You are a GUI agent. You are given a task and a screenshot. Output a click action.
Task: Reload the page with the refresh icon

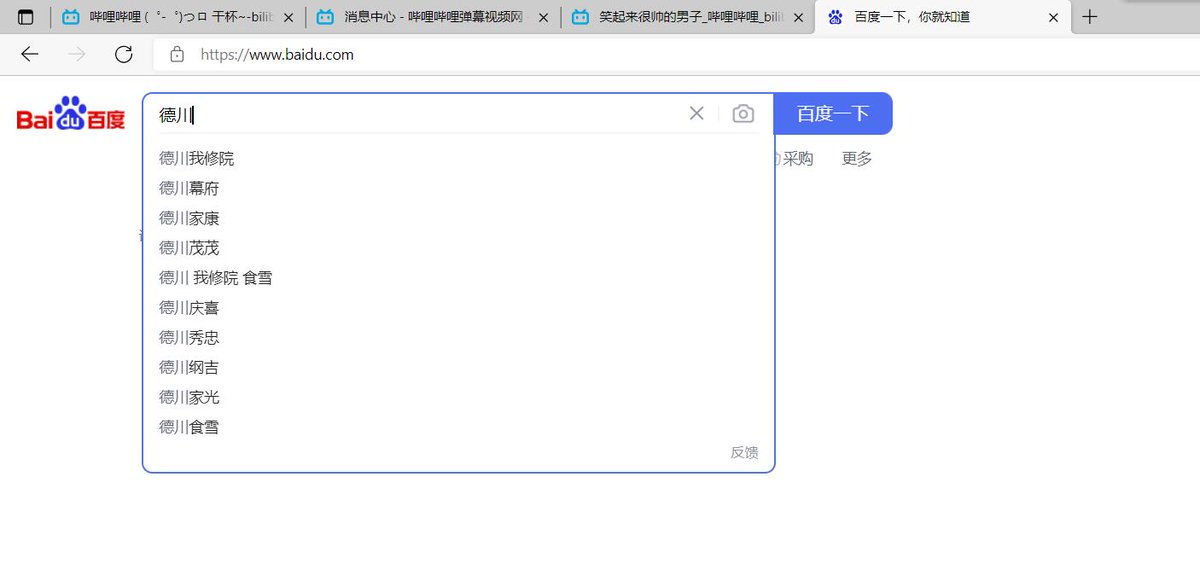(124, 54)
